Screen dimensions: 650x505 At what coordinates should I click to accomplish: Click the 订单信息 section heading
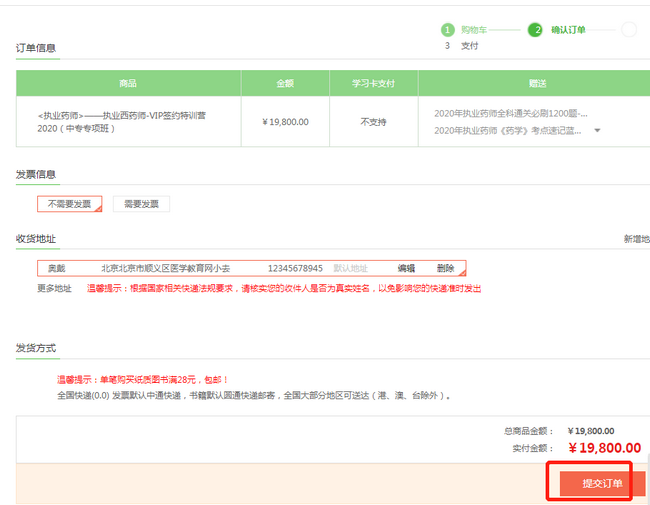[36, 48]
